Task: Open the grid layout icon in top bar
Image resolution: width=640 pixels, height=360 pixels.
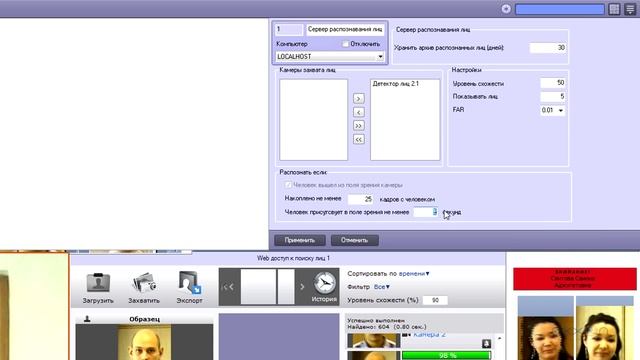Action: click(x=614, y=9)
